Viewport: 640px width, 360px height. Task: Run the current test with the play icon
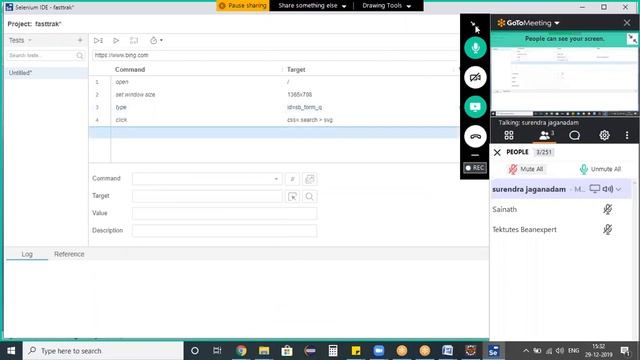click(x=116, y=40)
